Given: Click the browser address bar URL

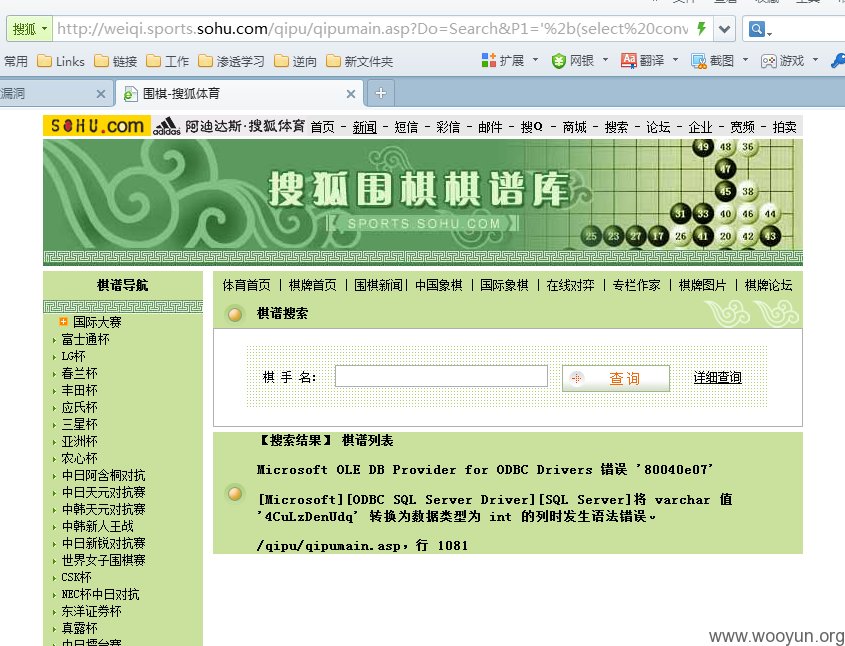Looking at the screenshot, I should click(373, 29).
